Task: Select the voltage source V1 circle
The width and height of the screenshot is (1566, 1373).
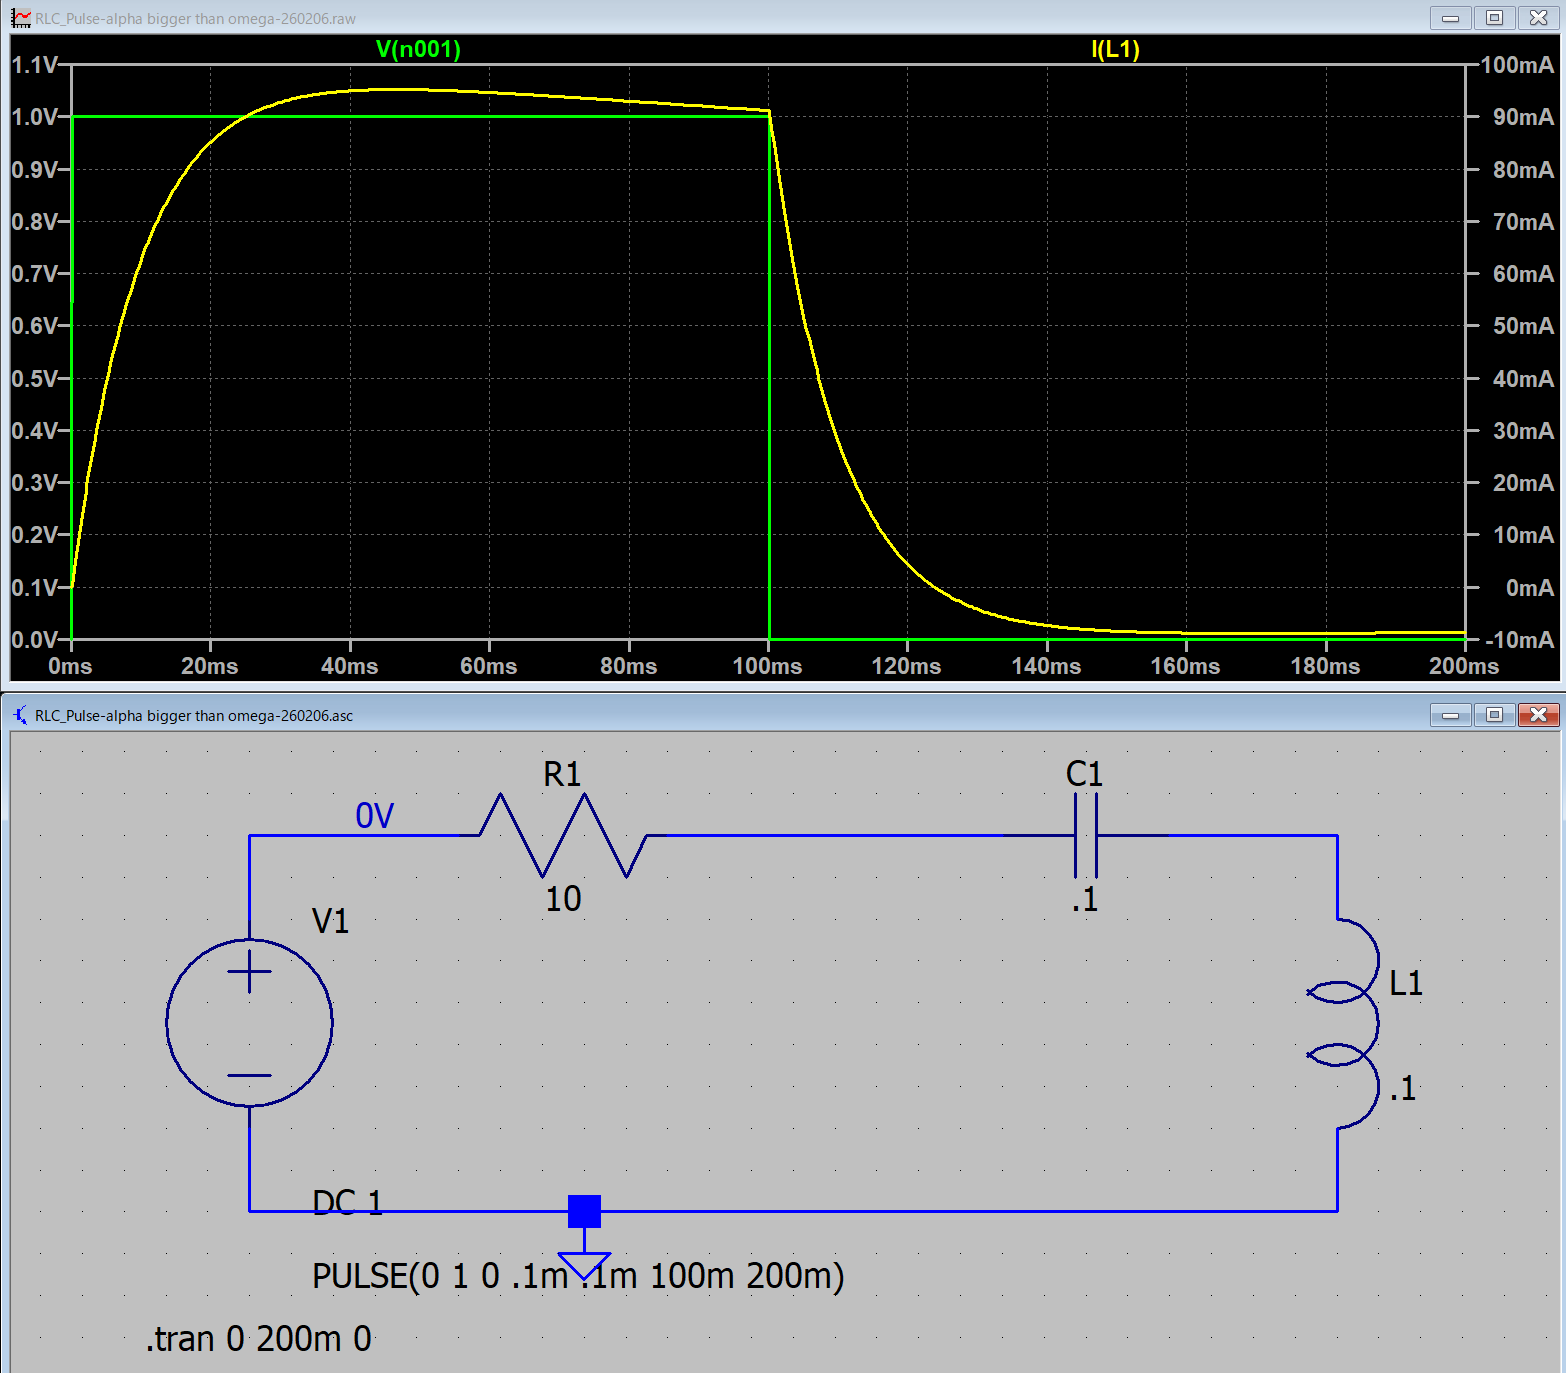Action: pos(249,1022)
